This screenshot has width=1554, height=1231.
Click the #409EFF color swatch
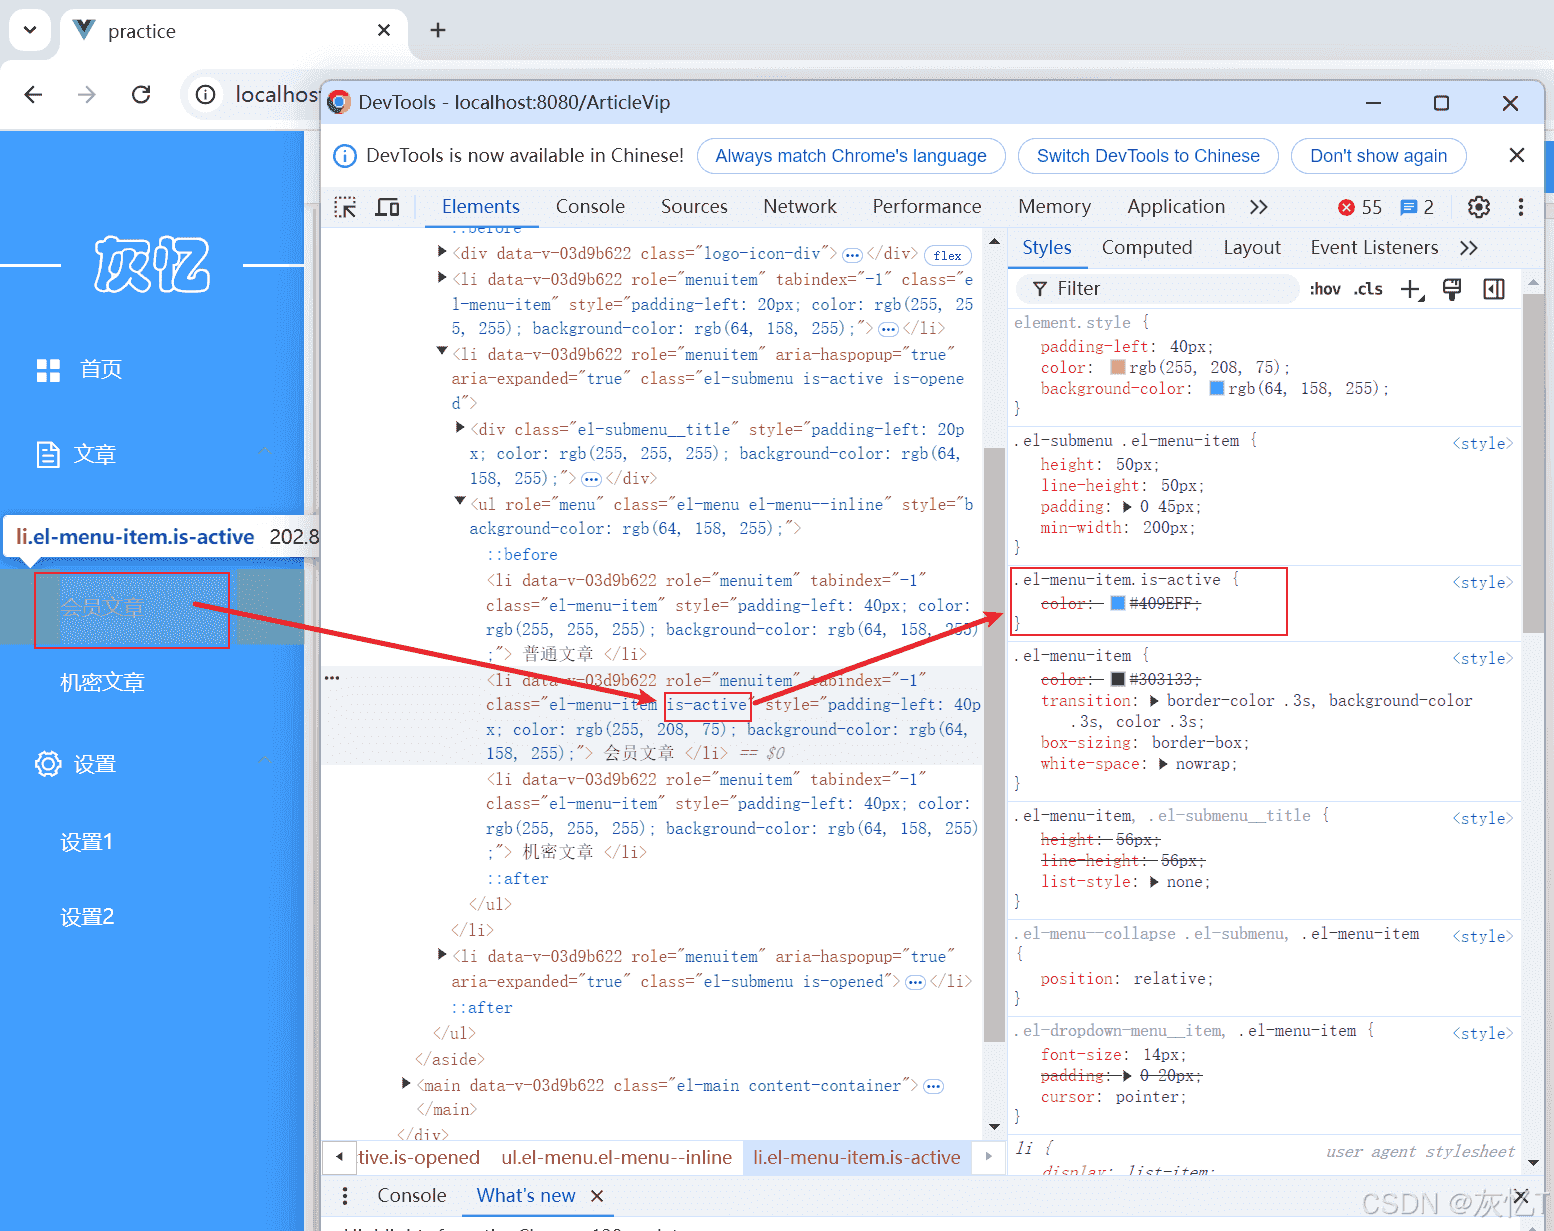[1118, 603]
